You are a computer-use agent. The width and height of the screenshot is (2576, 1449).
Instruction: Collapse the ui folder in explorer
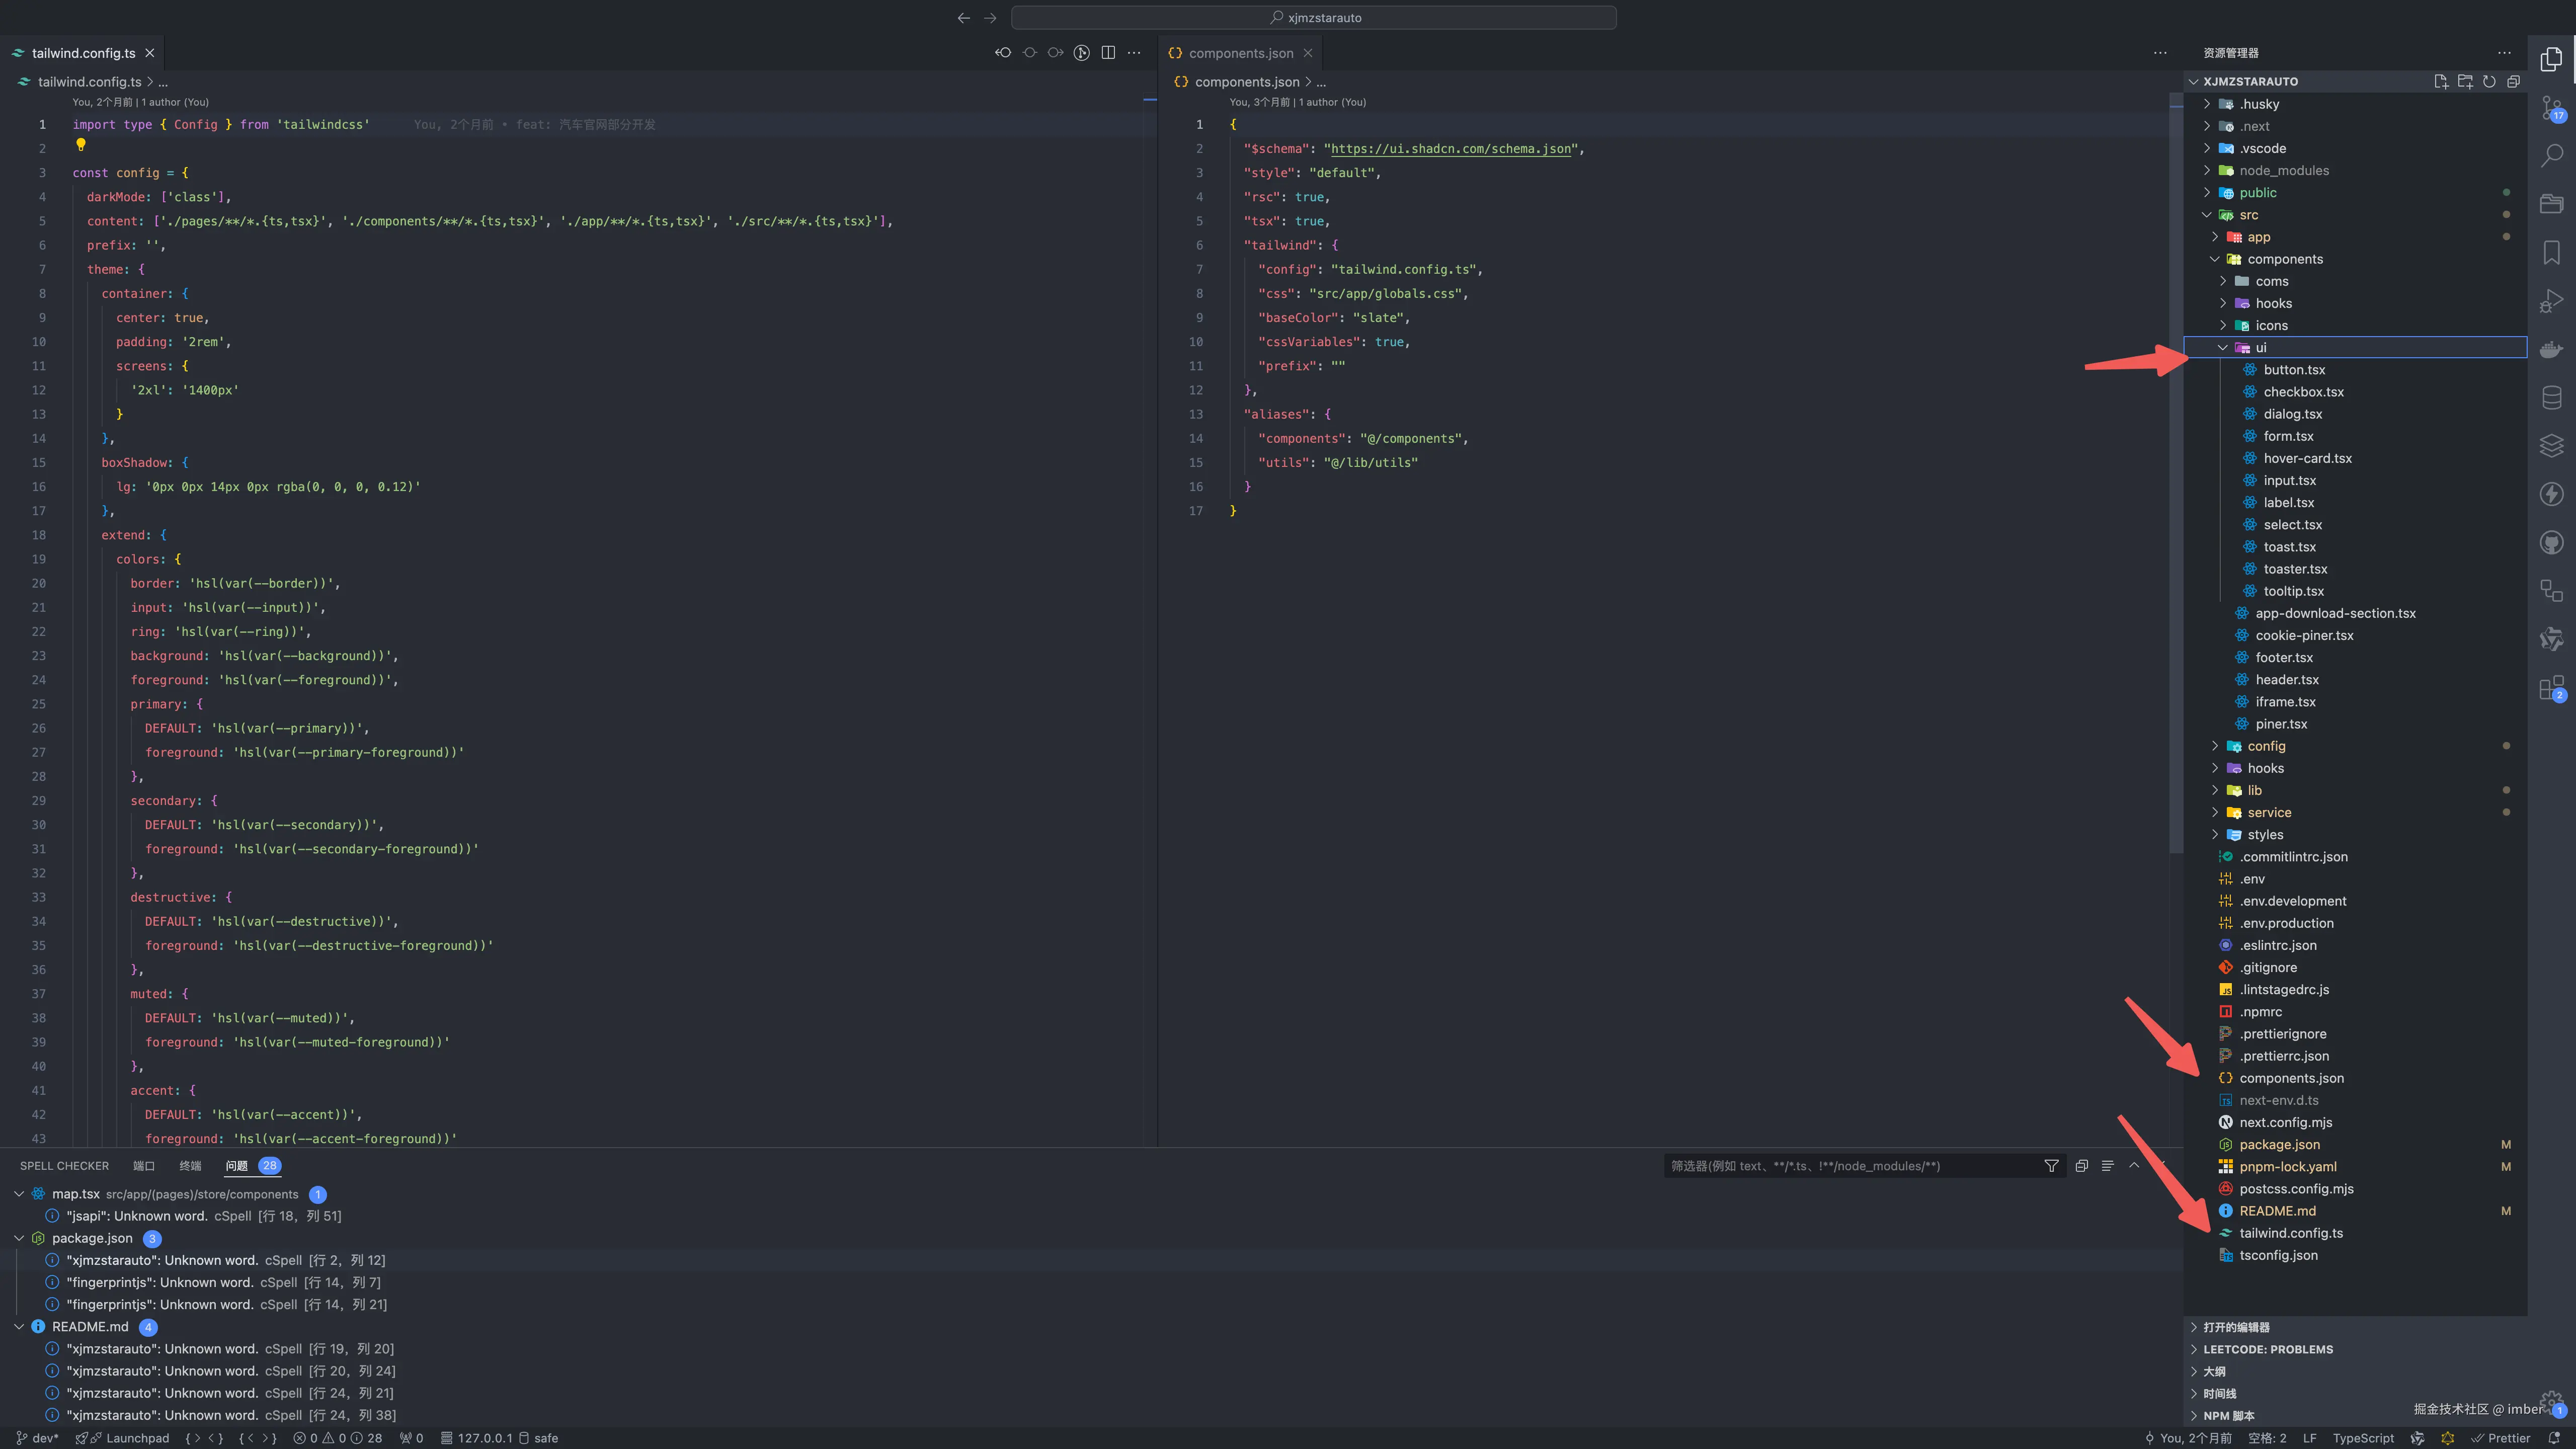point(2223,348)
